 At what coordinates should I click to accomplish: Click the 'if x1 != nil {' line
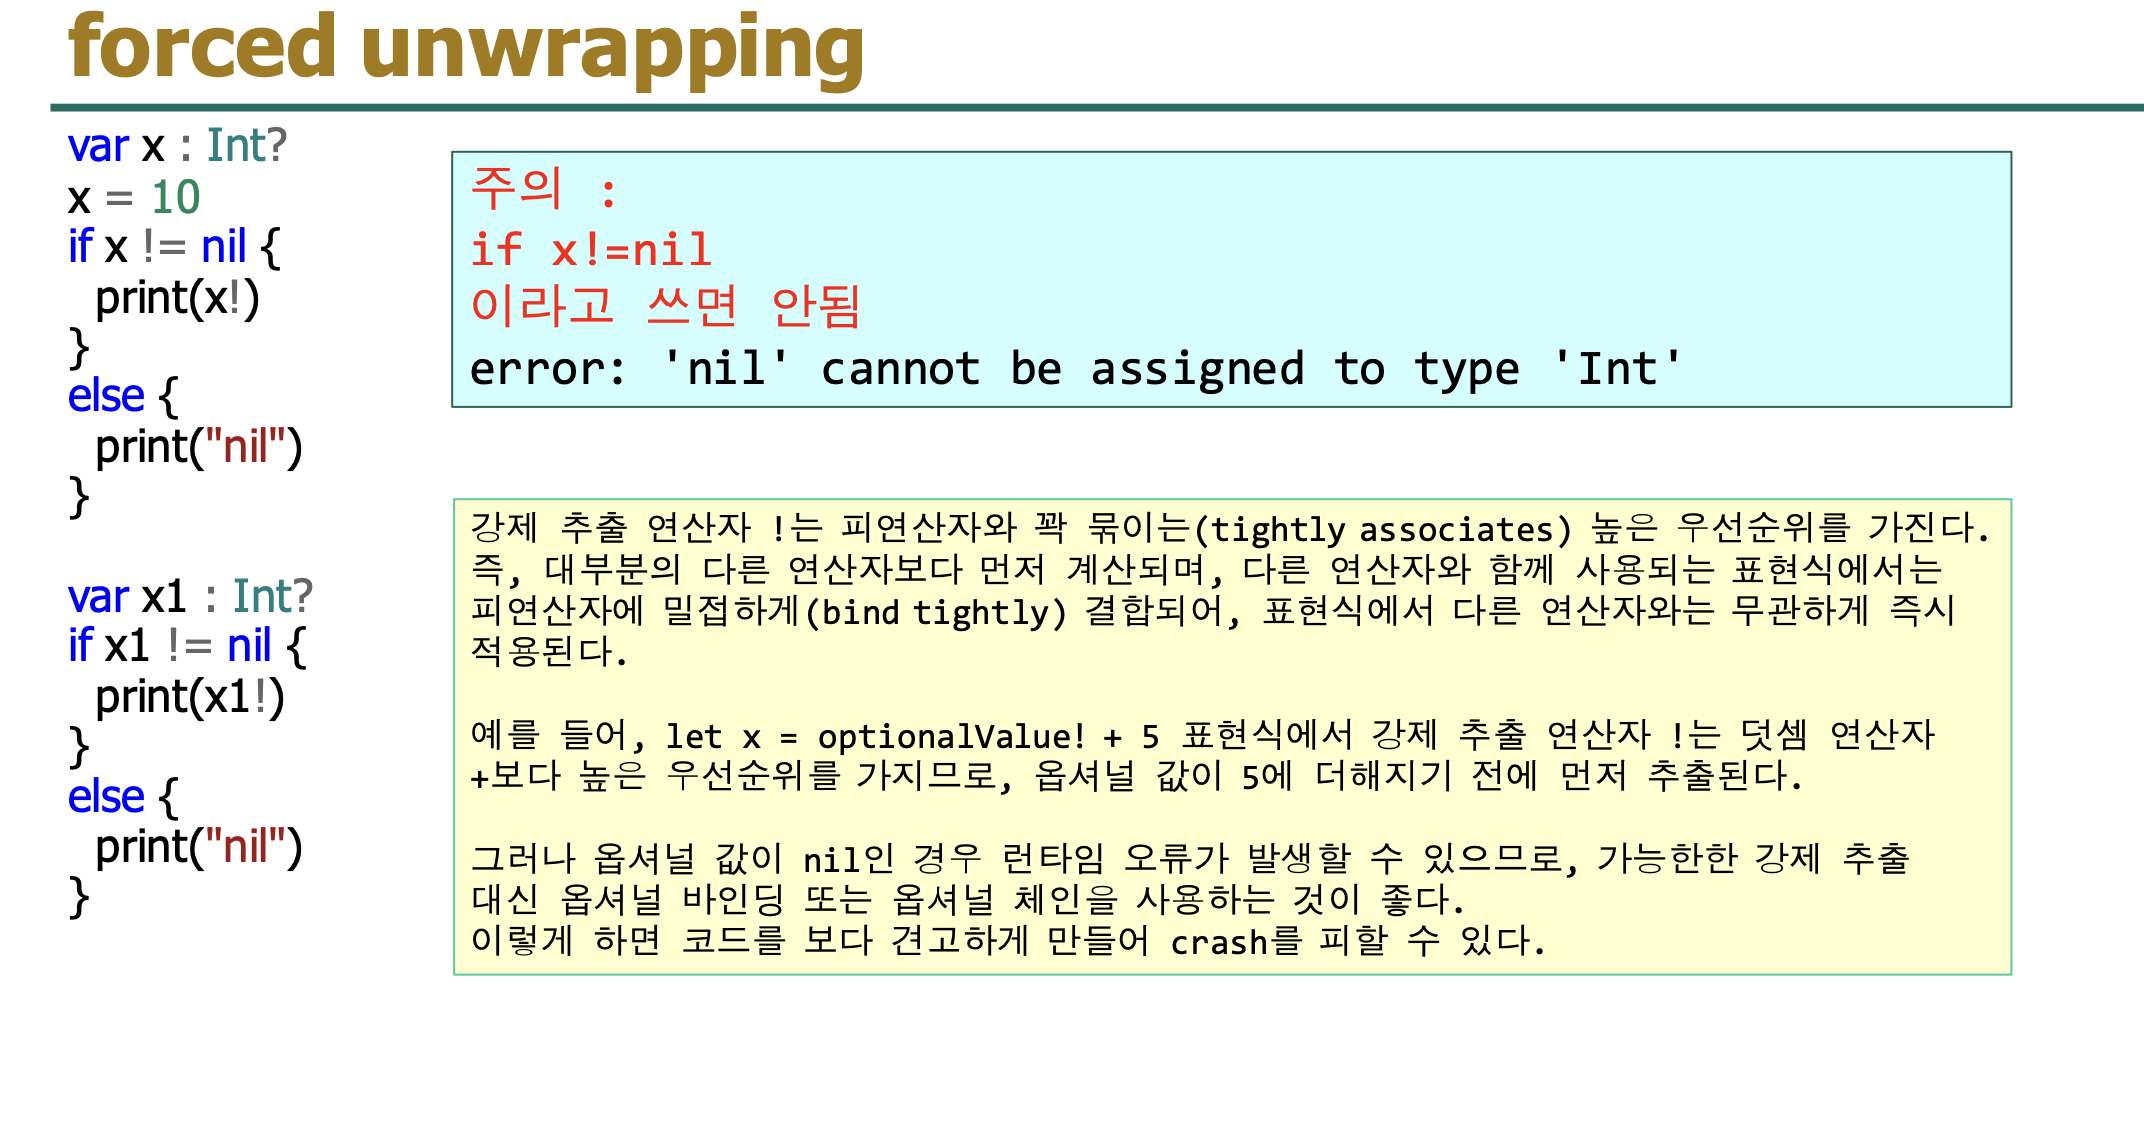[187, 647]
